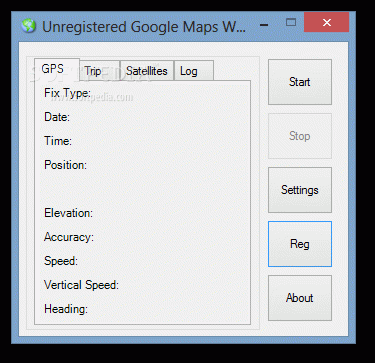Click the grayed-out Stop button
Screen dimensions: 375x363
click(x=300, y=136)
